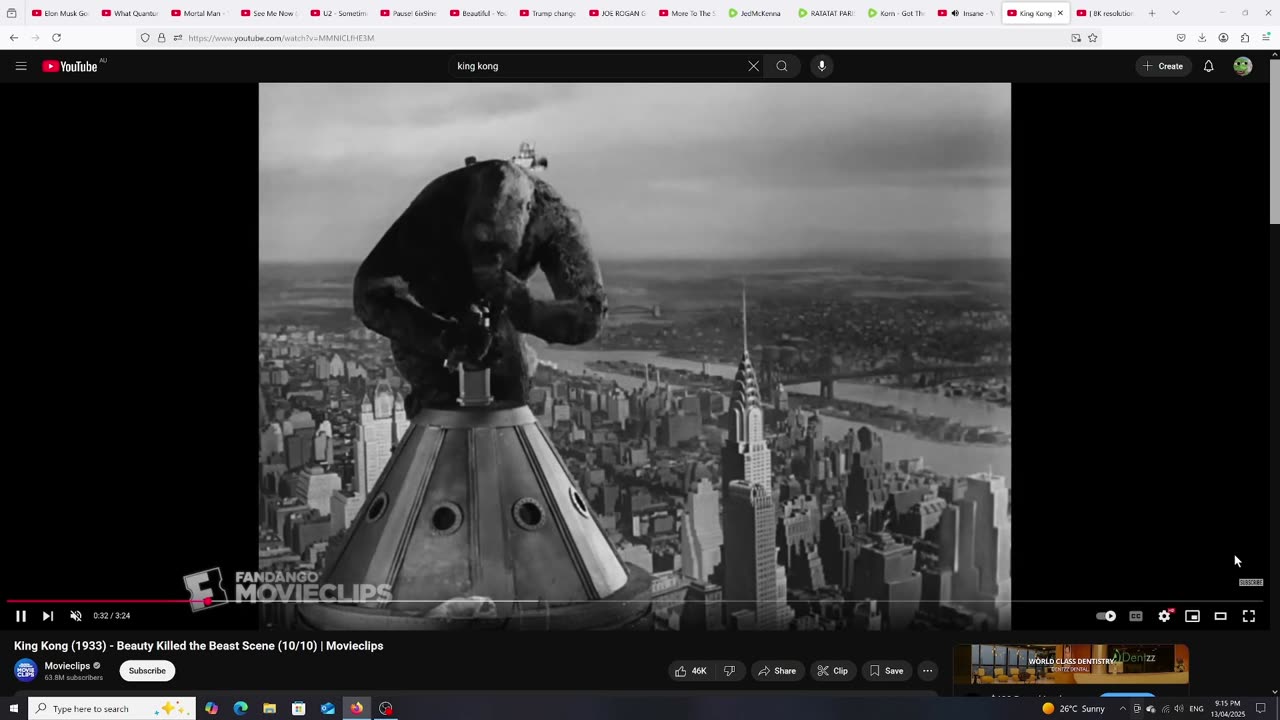The height and width of the screenshot is (720, 1280).
Task: Clear the search box text
Action: point(753,66)
